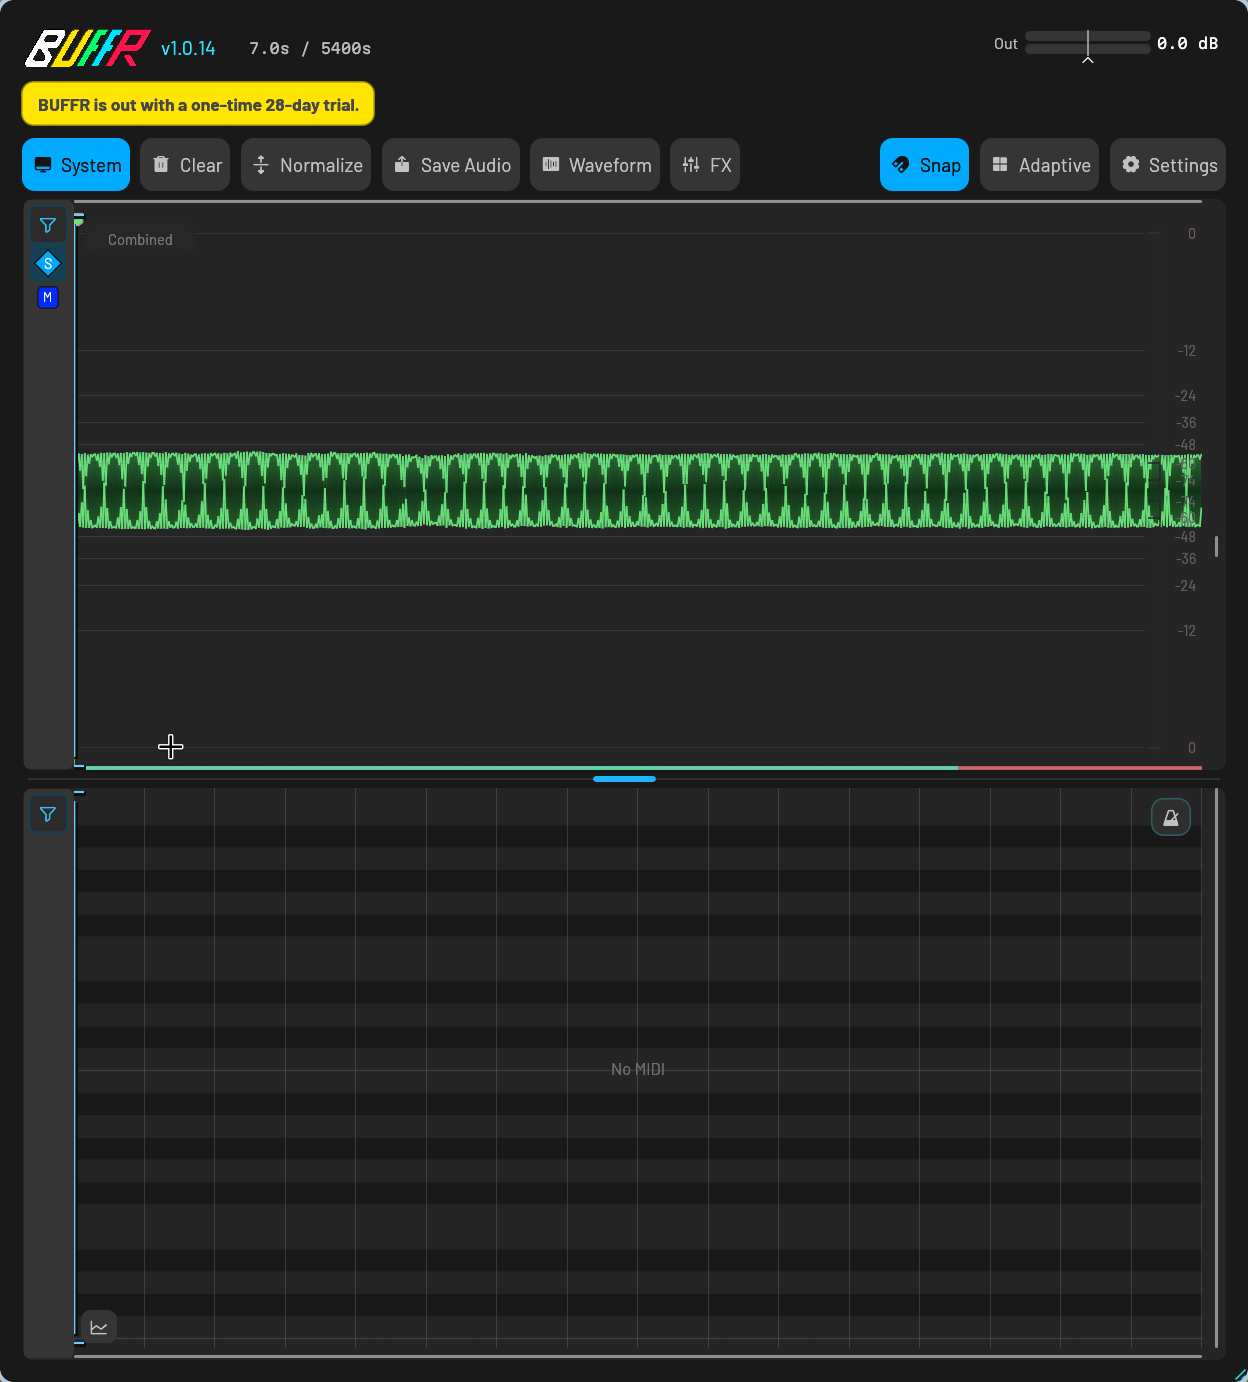
Task: Click Save Audio button
Action: click(x=451, y=165)
